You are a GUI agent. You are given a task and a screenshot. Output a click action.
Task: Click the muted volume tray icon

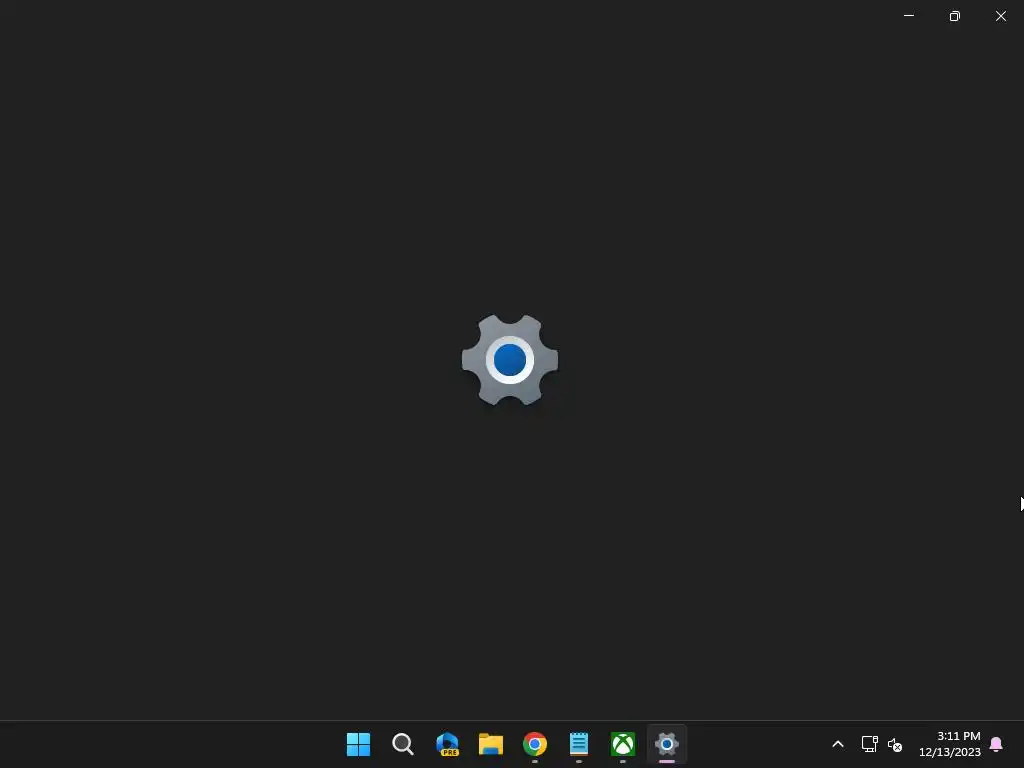point(895,744)
